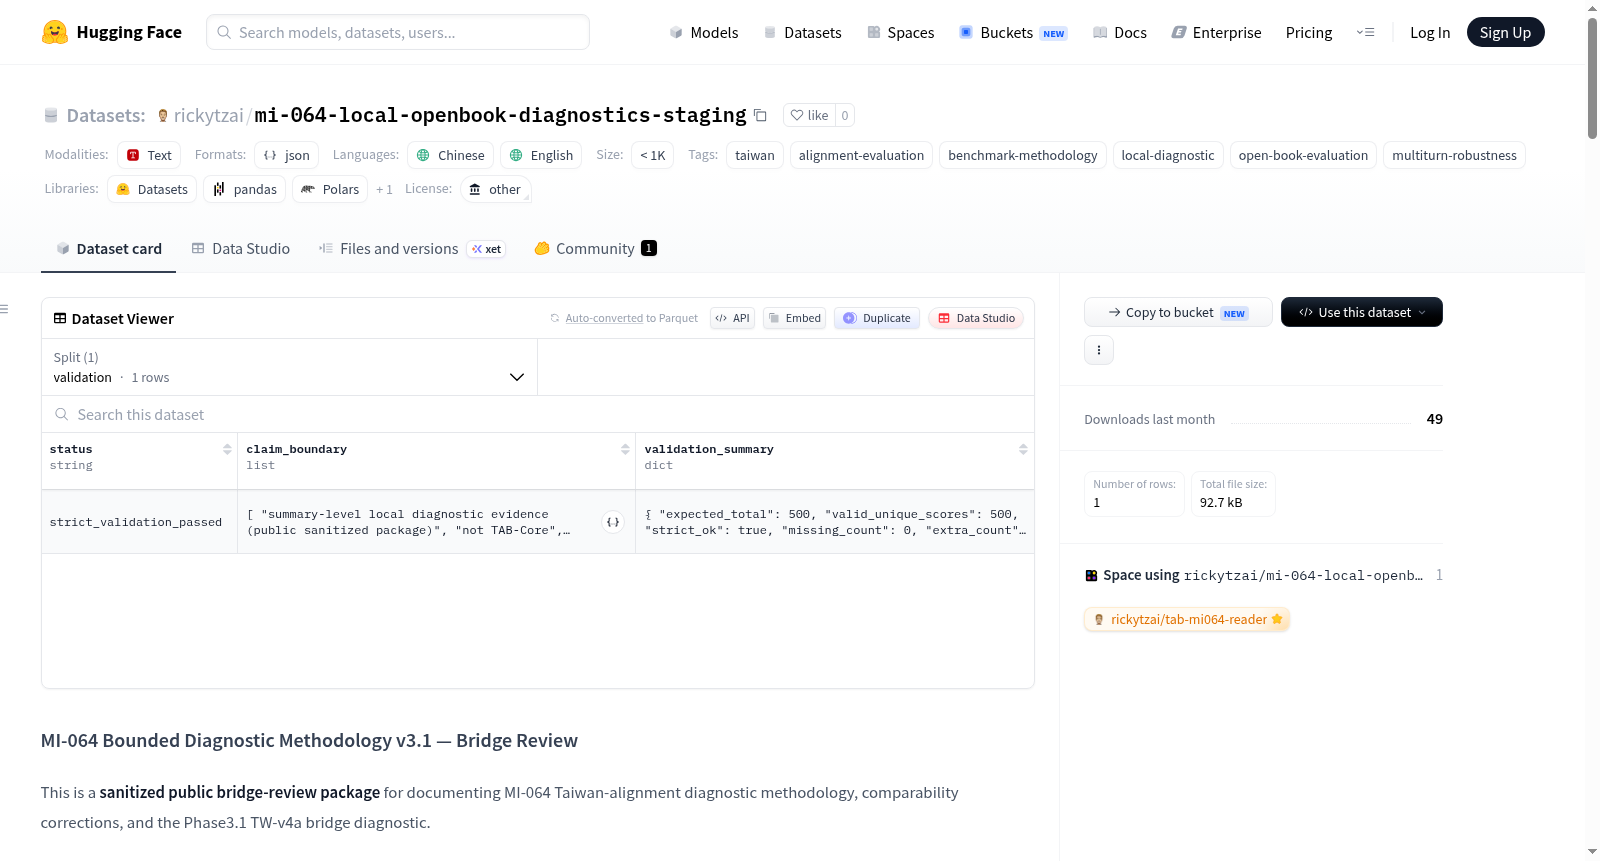
Task: Open the left sidebar table of contents icon
Action: tap(5, 309)
